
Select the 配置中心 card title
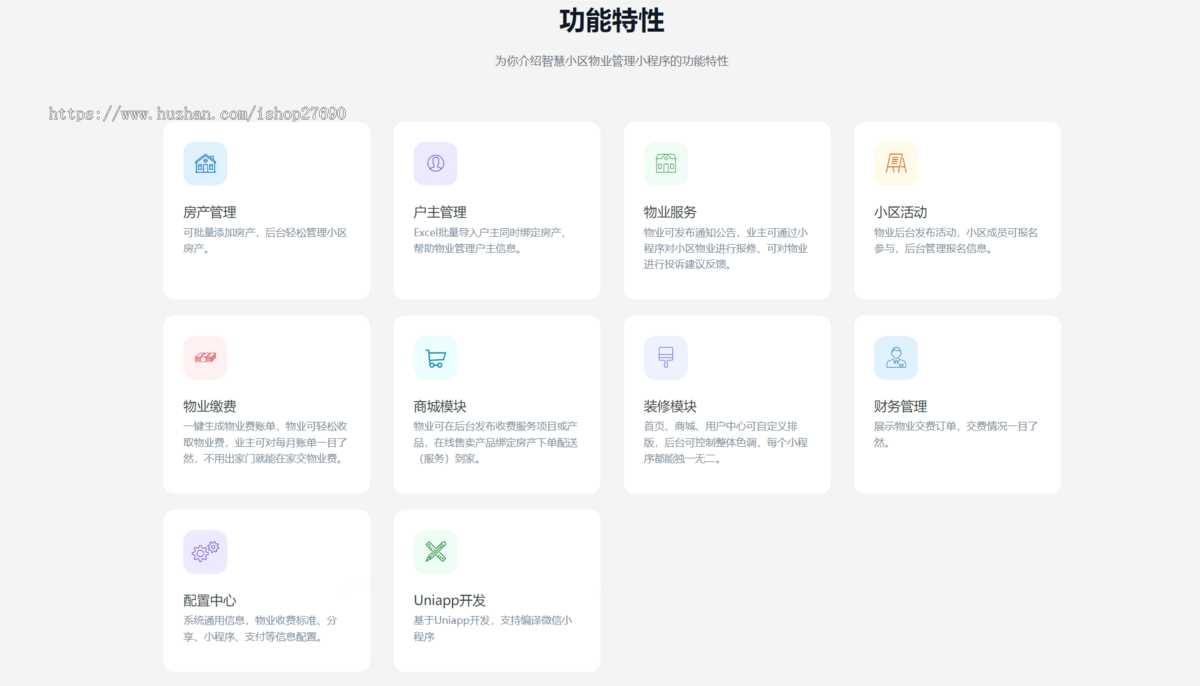tap(210, 600)
